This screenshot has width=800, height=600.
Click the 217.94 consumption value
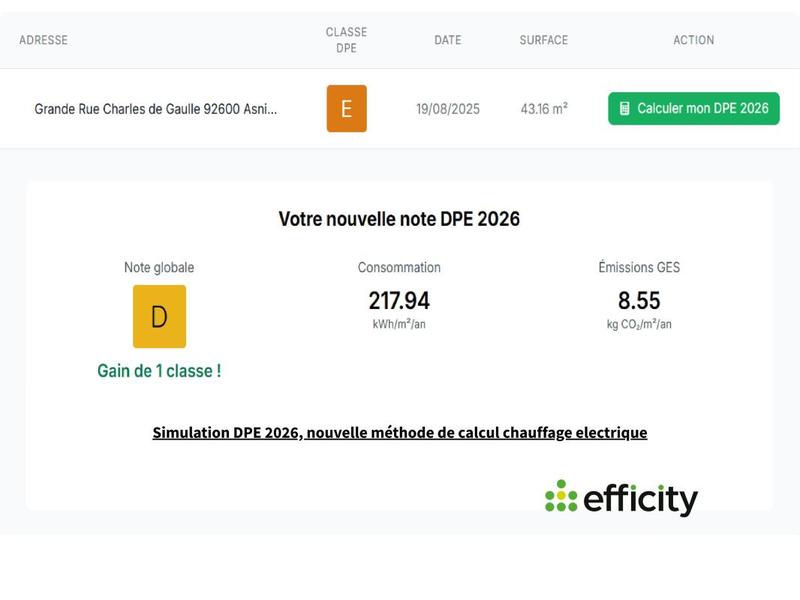click(399, 300)
